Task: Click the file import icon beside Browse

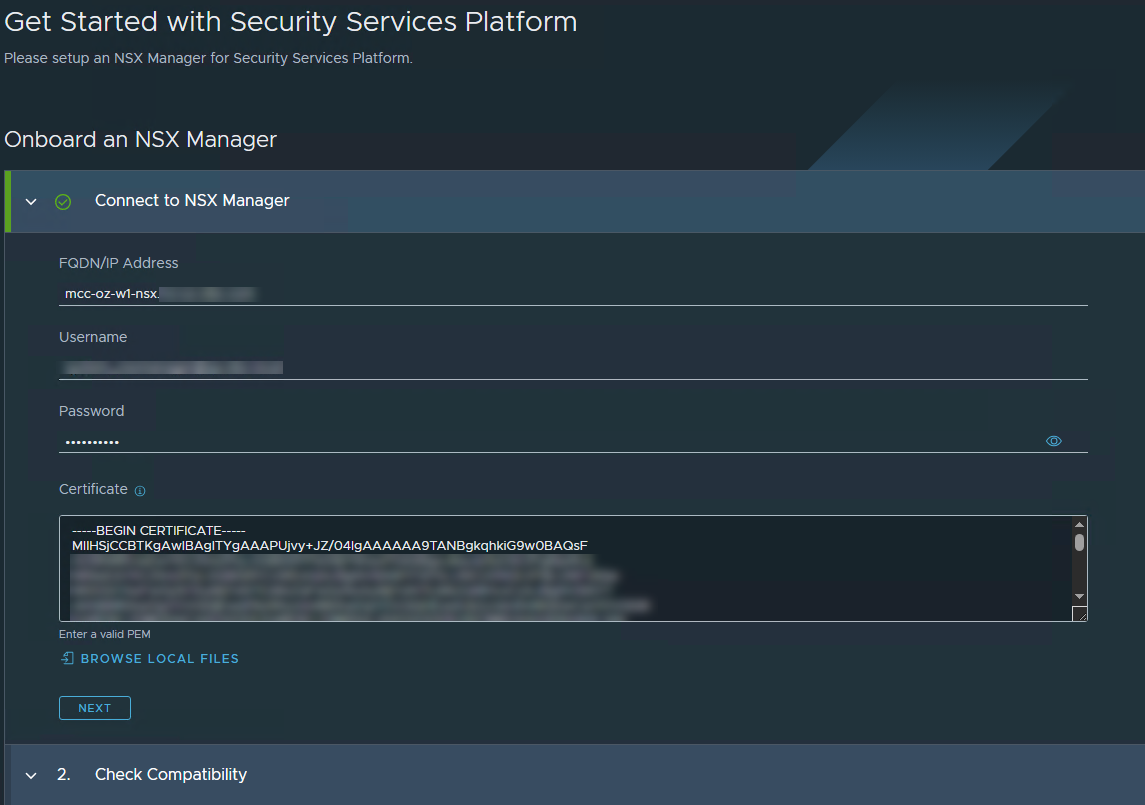Action: [67, 658]
